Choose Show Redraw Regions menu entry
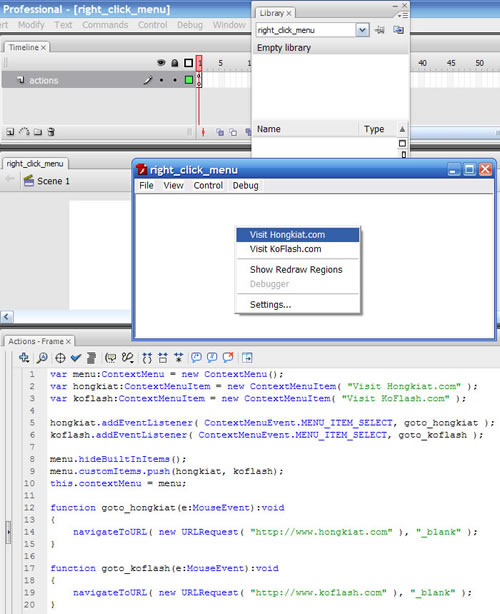This screenshot has width=500, height=614. [x=298, y=269]
